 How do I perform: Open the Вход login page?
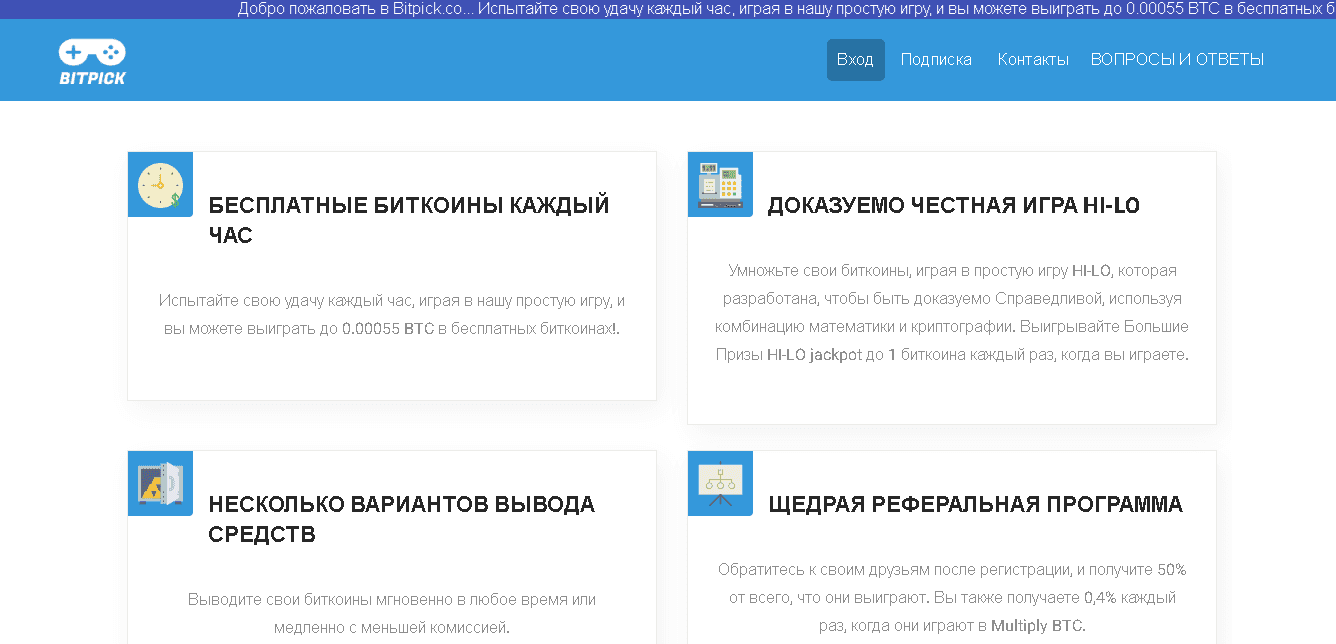coord(855,60)
